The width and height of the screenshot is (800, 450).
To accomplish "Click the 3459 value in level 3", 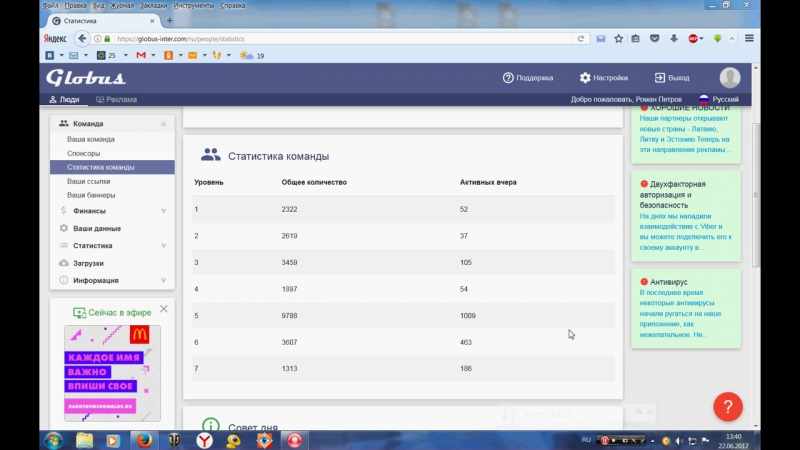I will (289, 263).
